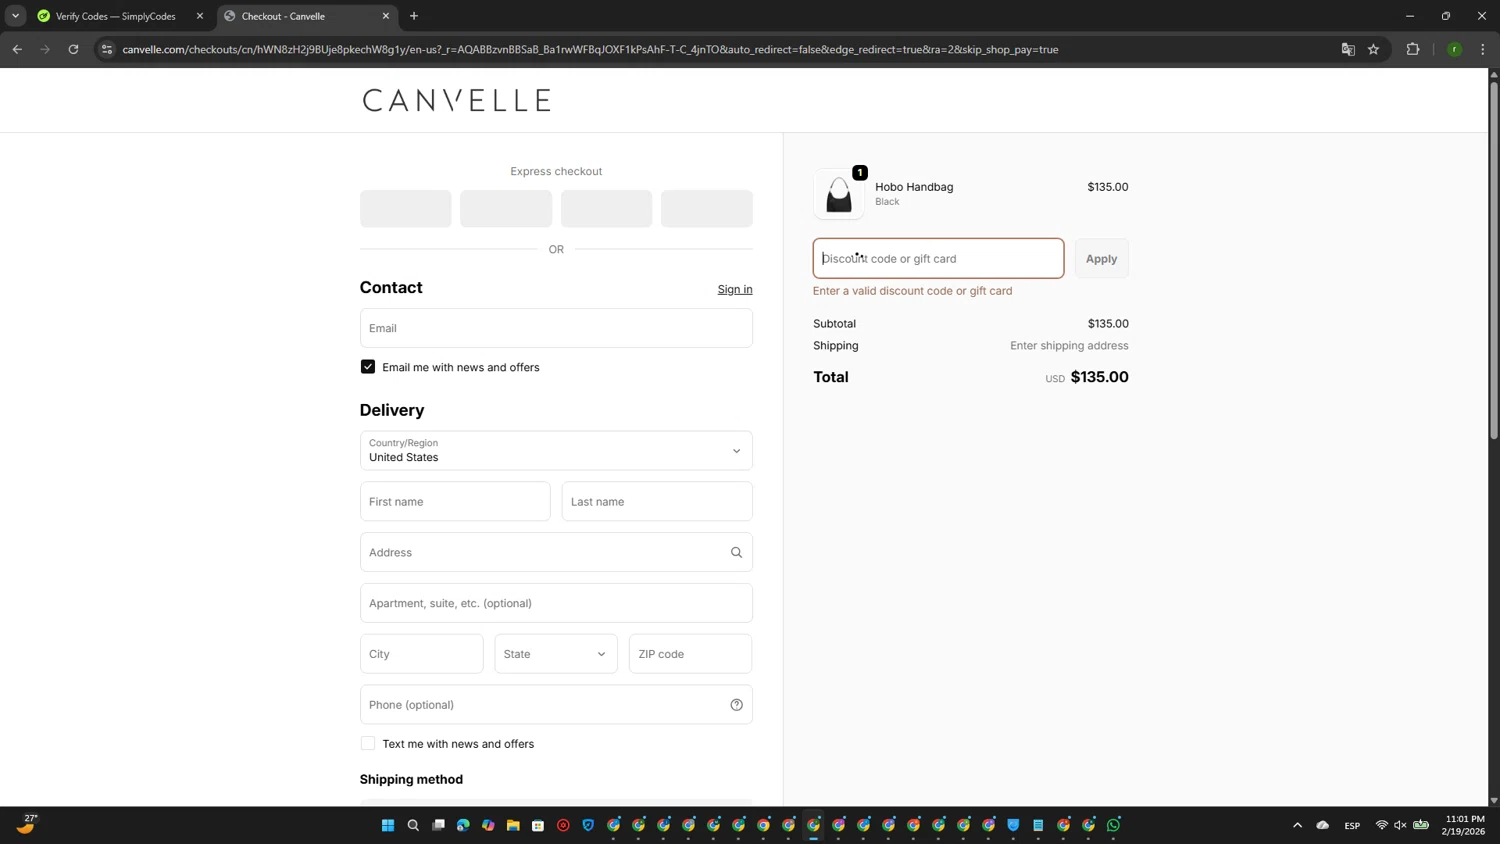1500x844 pixels.
Task: Open the Copilot taskbar icon
Action: (488, 825)
